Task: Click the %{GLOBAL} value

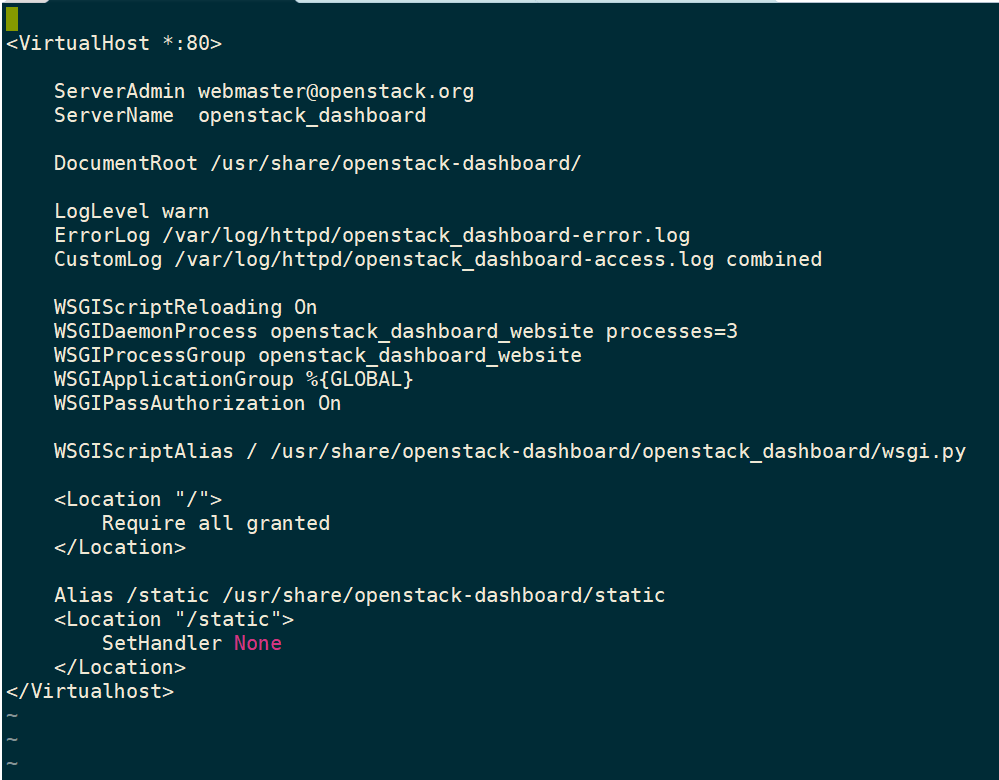Action: [360, 379]
